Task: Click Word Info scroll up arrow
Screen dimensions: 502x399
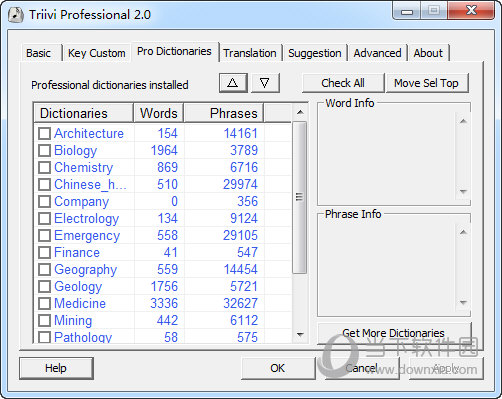Action: point(463,121)
